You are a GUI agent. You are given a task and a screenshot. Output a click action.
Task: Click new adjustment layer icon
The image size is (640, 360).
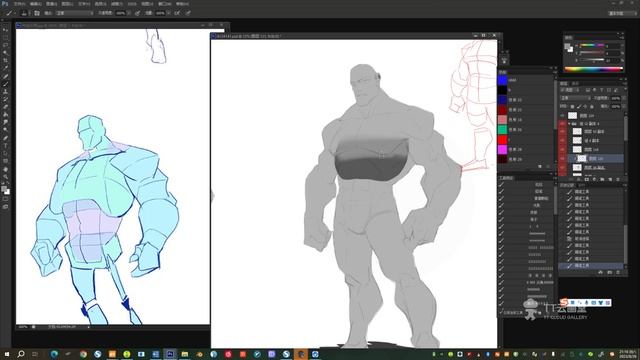pyautogui.click(x=595, y=180)
